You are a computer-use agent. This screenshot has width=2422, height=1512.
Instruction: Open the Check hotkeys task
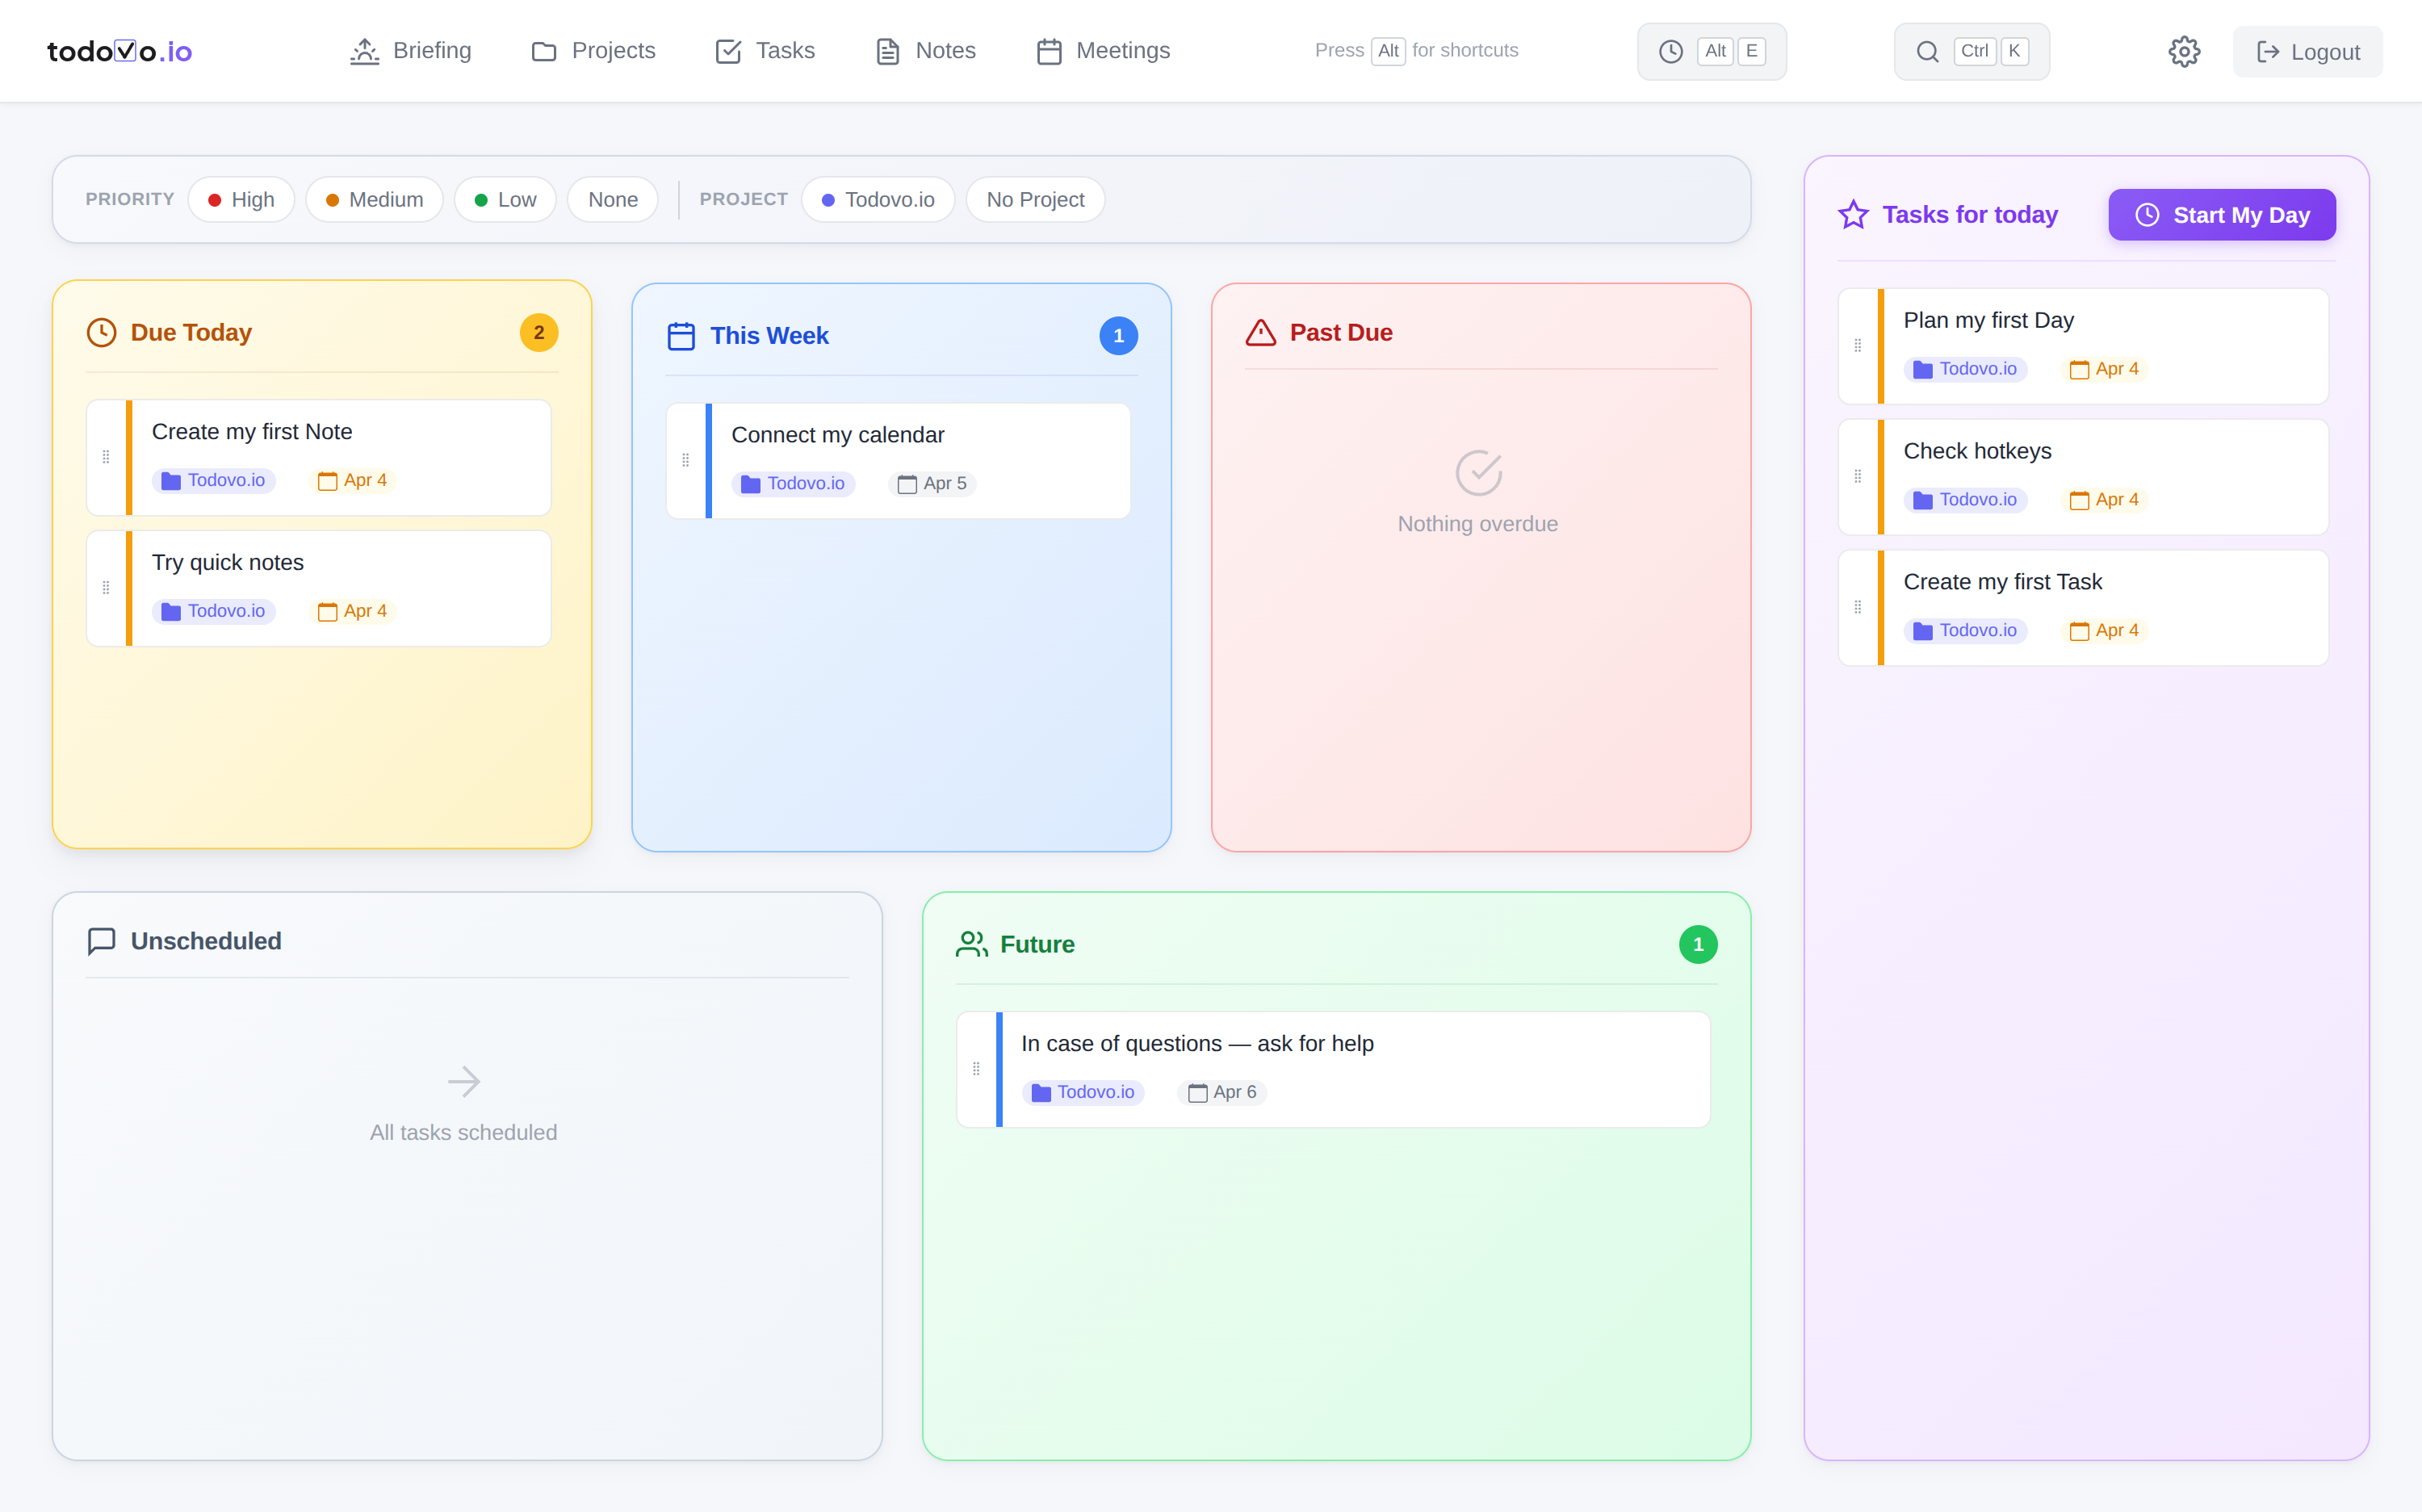pos(2082,477)
